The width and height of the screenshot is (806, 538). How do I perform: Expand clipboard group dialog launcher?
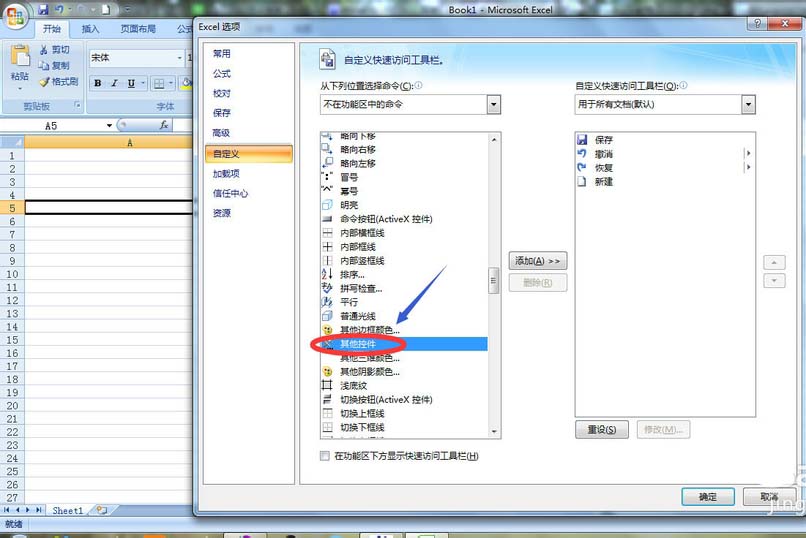[x=78, y=105]
